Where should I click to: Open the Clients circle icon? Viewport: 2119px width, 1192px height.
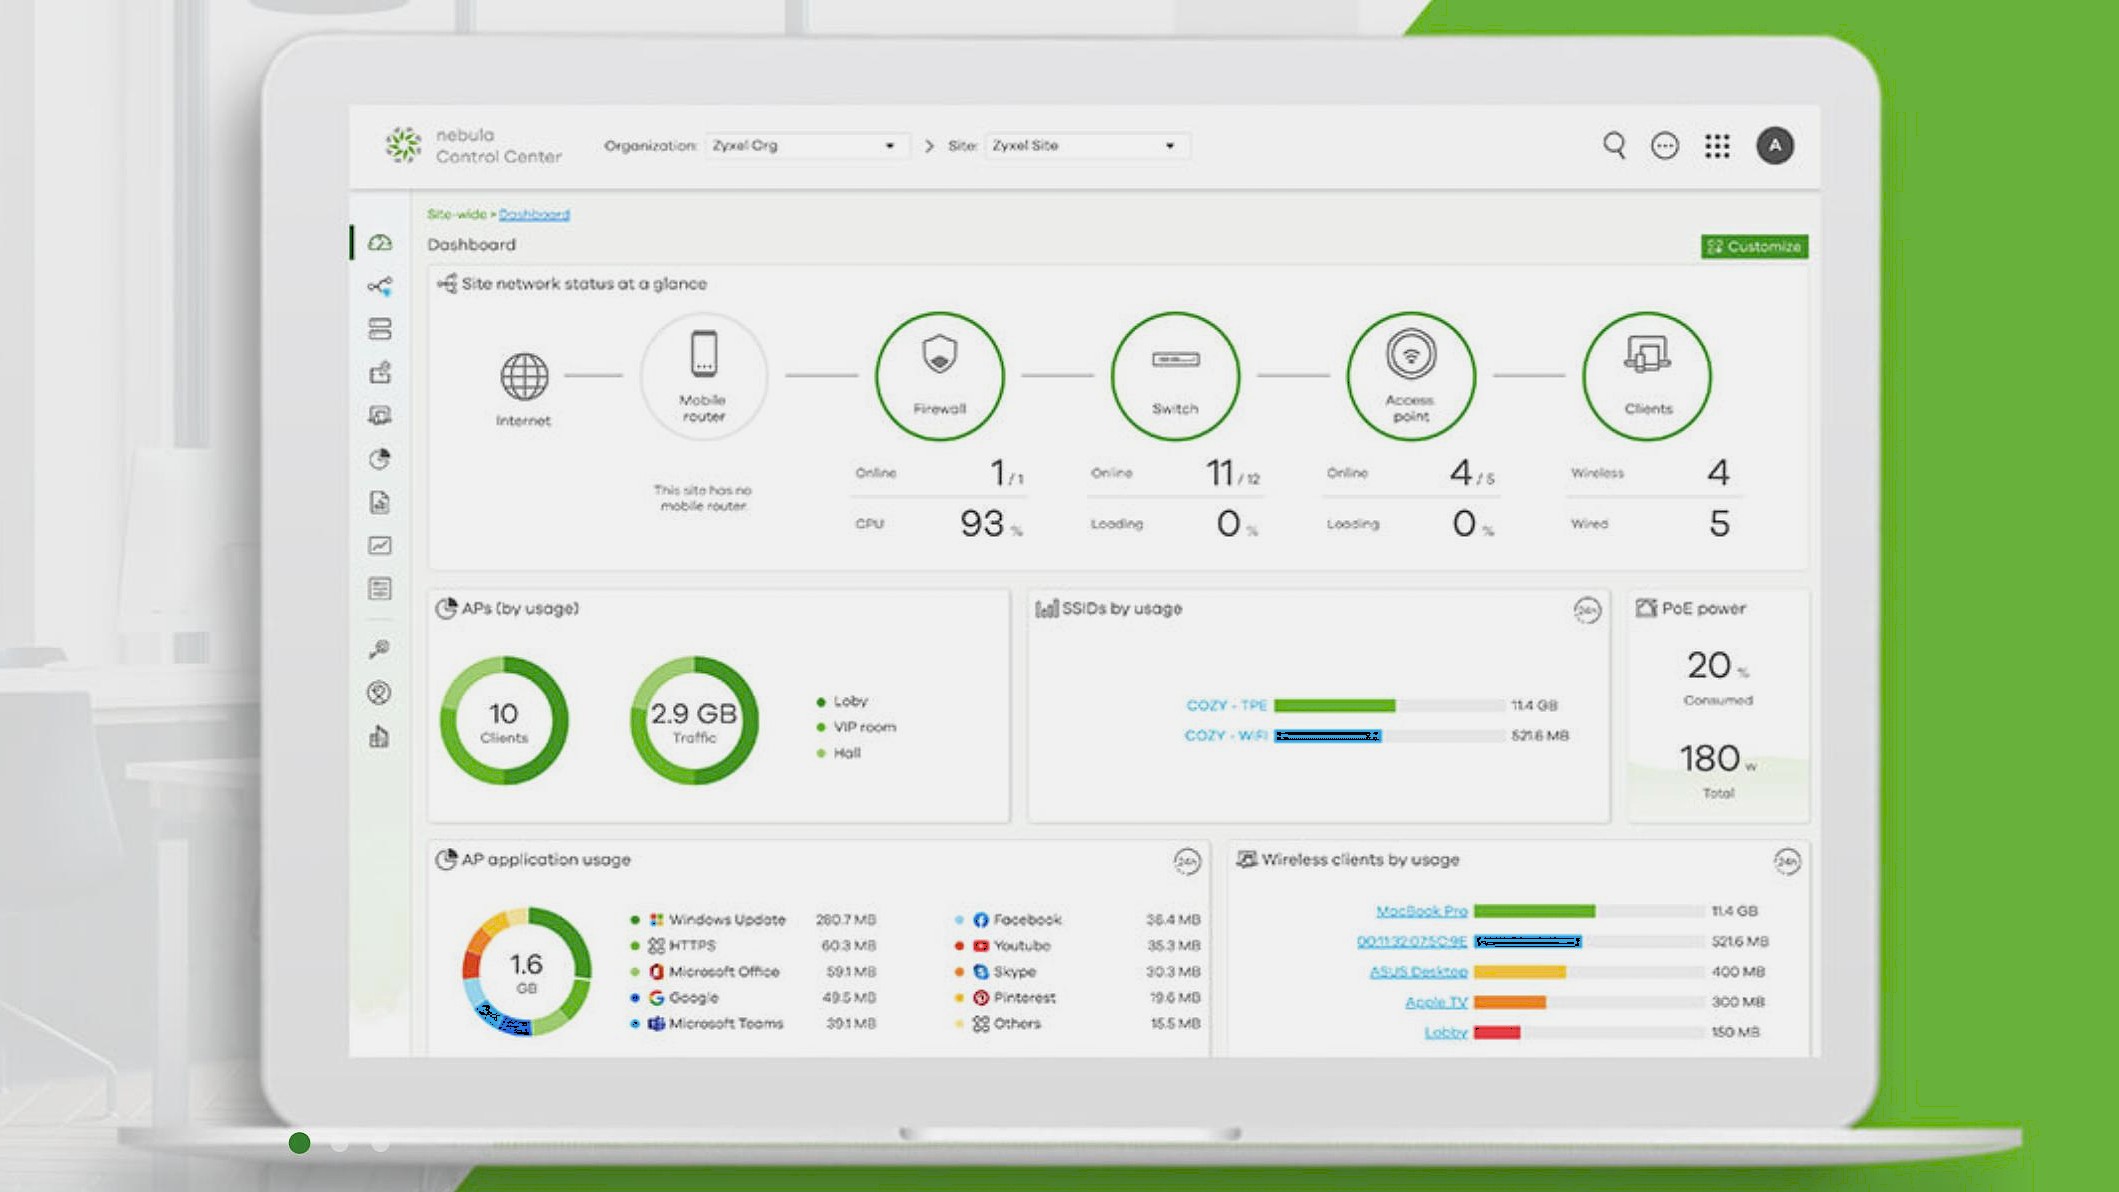[x=1647, y=375]
